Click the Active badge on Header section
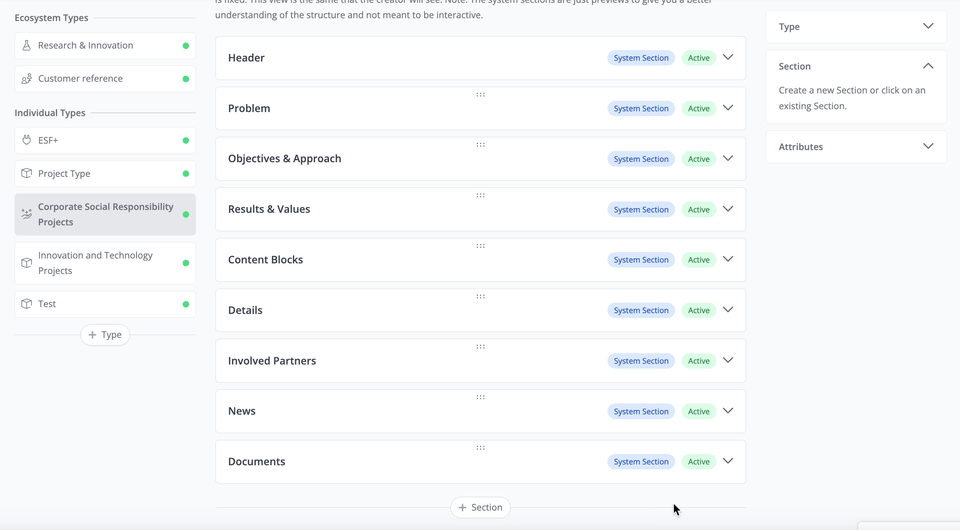Screen dimensions: 960x530 tap(699, 58)
